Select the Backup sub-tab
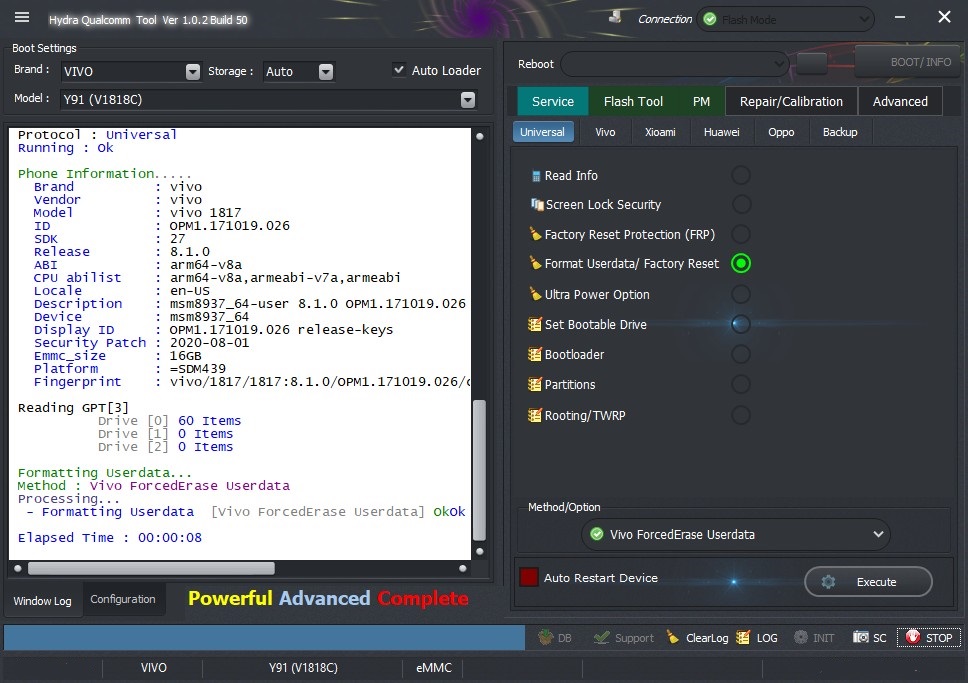Screen dimensions: 968x683 [x=840, y=132]
